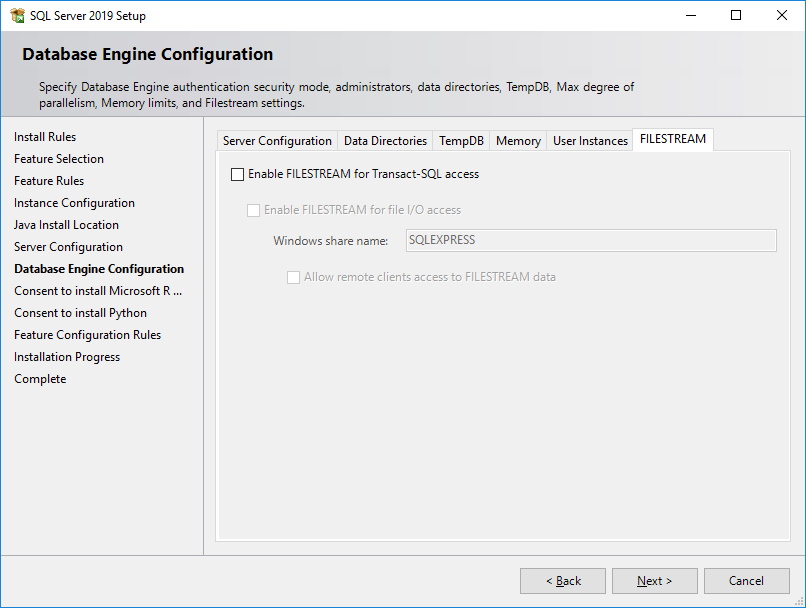
Task: Click Server Configuration in the left step list
Action: 68,247
